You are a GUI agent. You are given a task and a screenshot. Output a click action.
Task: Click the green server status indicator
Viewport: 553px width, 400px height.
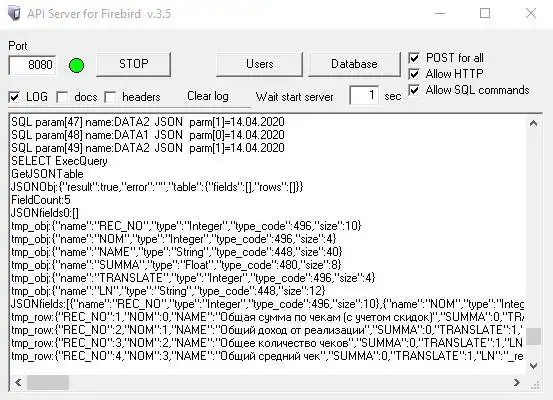(x=77, y=65)
